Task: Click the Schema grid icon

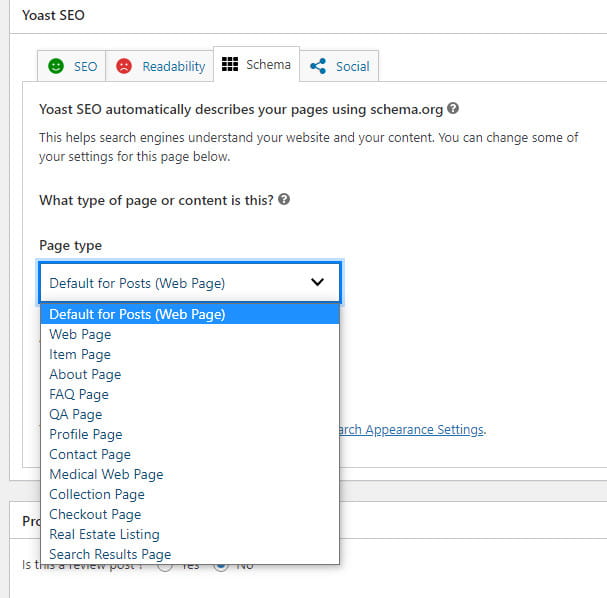Action: click(x=230, y=64)
